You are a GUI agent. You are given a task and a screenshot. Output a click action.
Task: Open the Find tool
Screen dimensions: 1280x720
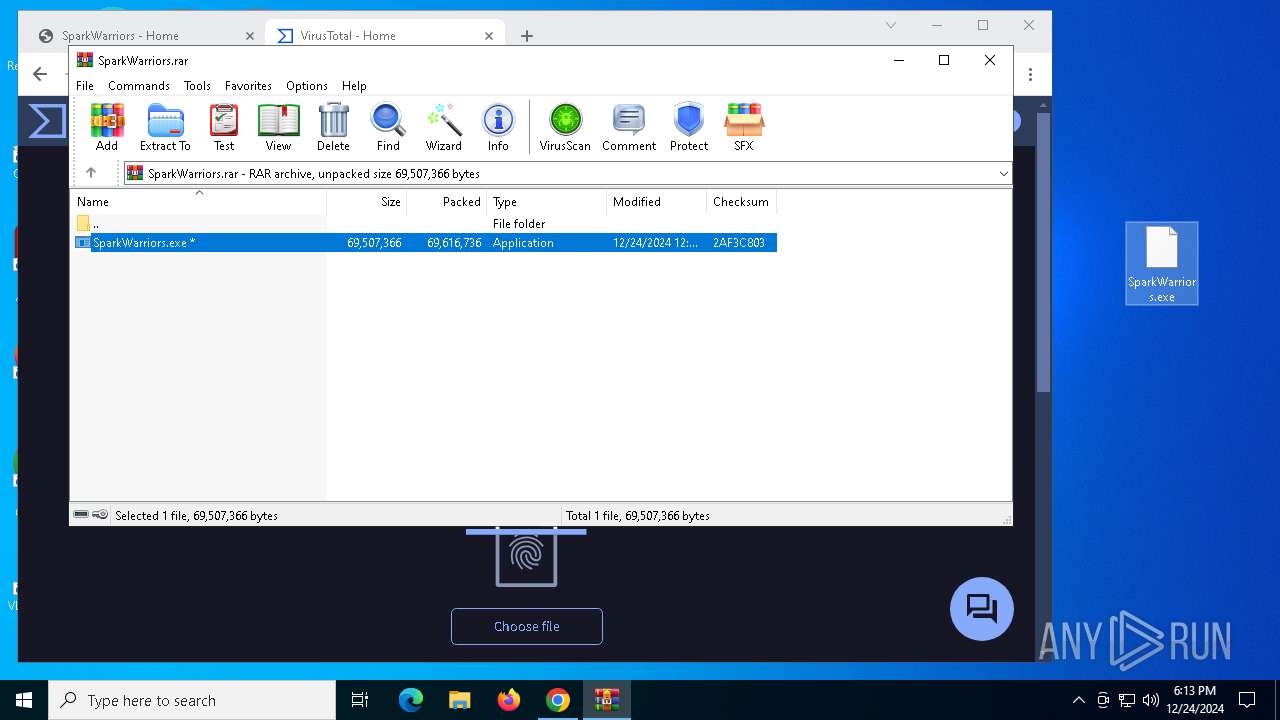click(388, 127)
